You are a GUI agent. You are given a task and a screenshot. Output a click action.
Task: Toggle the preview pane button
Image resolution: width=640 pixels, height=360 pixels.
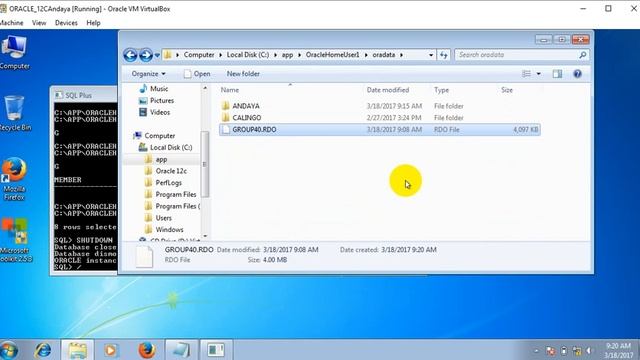(557, 74)
